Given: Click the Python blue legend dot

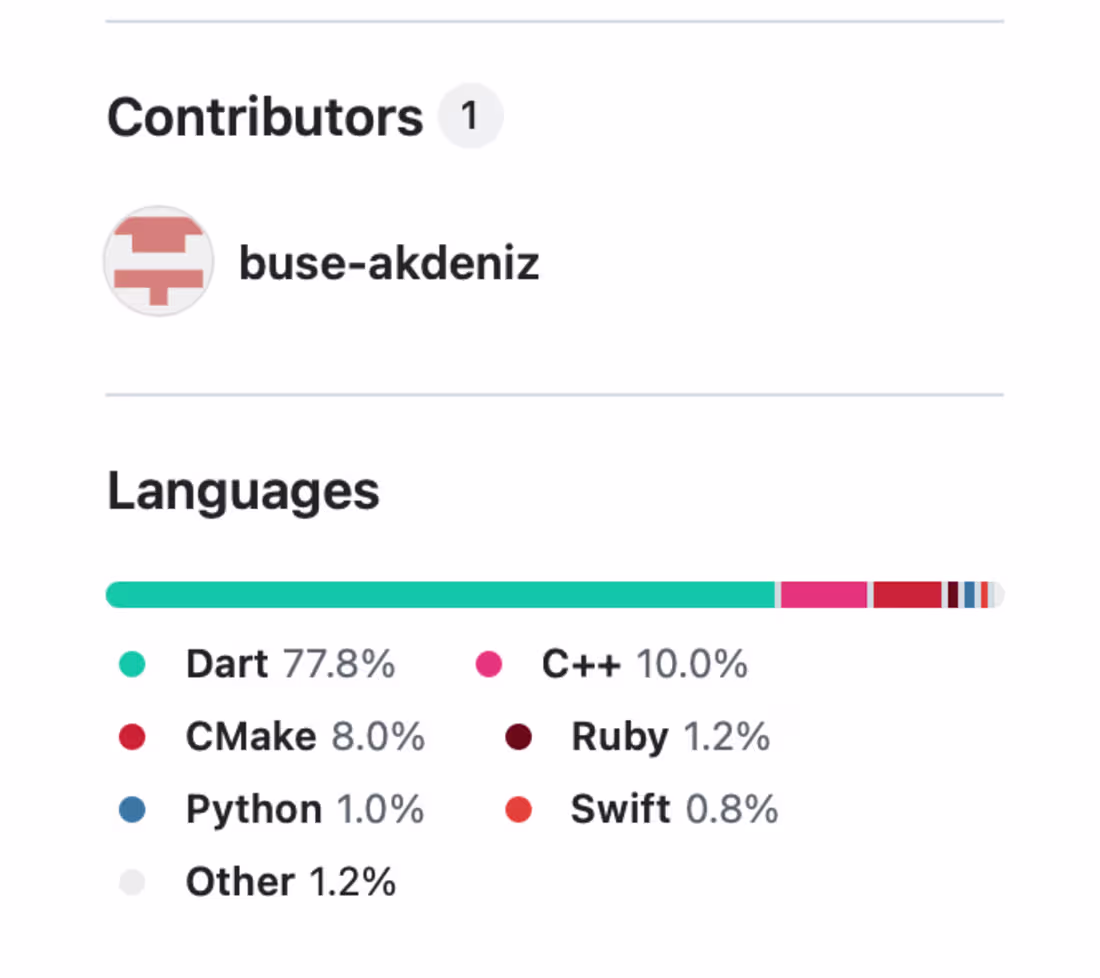Looking at the screenshot, I should point(132,809).
